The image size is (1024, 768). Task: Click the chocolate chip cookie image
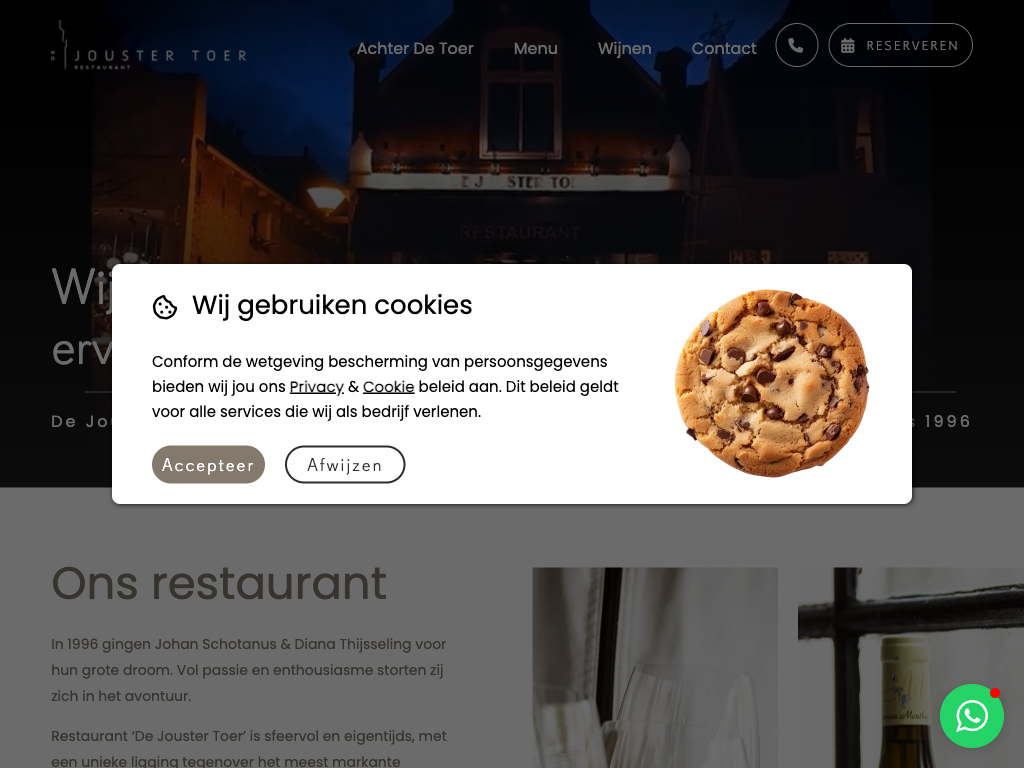pos(772,383)
